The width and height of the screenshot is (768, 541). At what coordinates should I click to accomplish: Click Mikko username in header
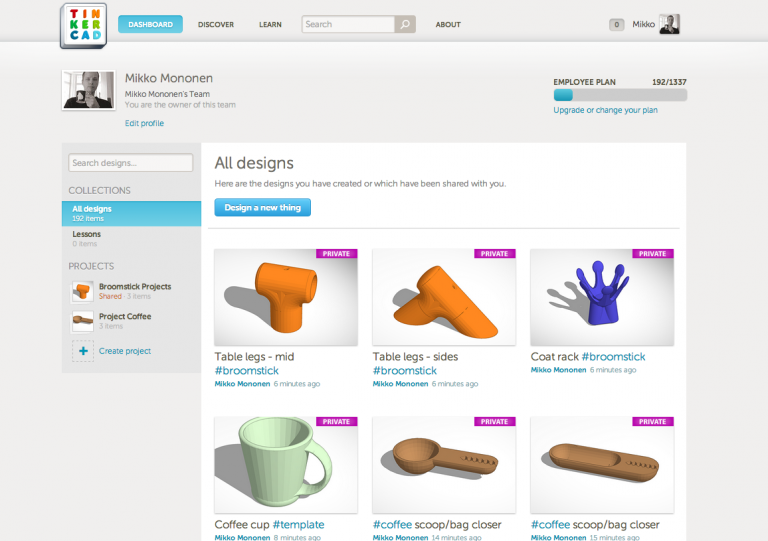pos(643,24)
